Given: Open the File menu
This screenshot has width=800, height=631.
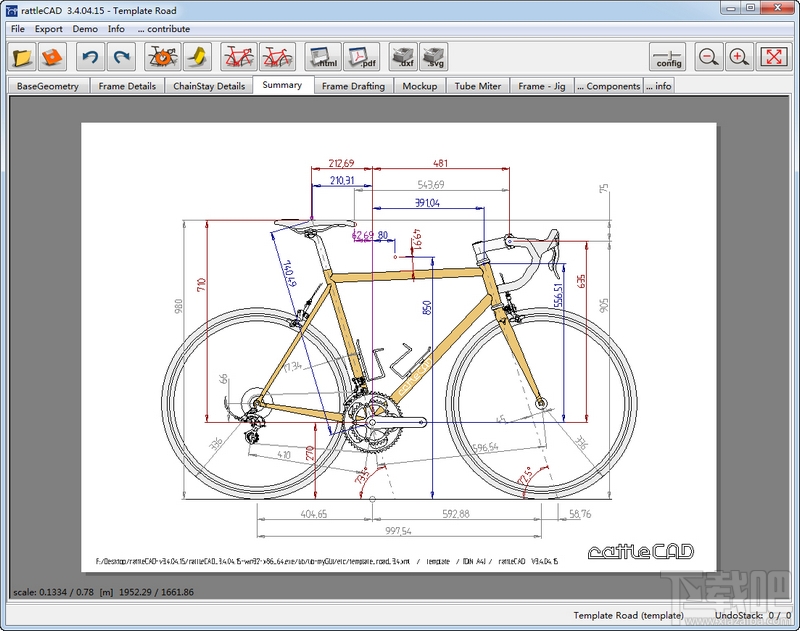Looking at the screenshot, I should 17,29.
